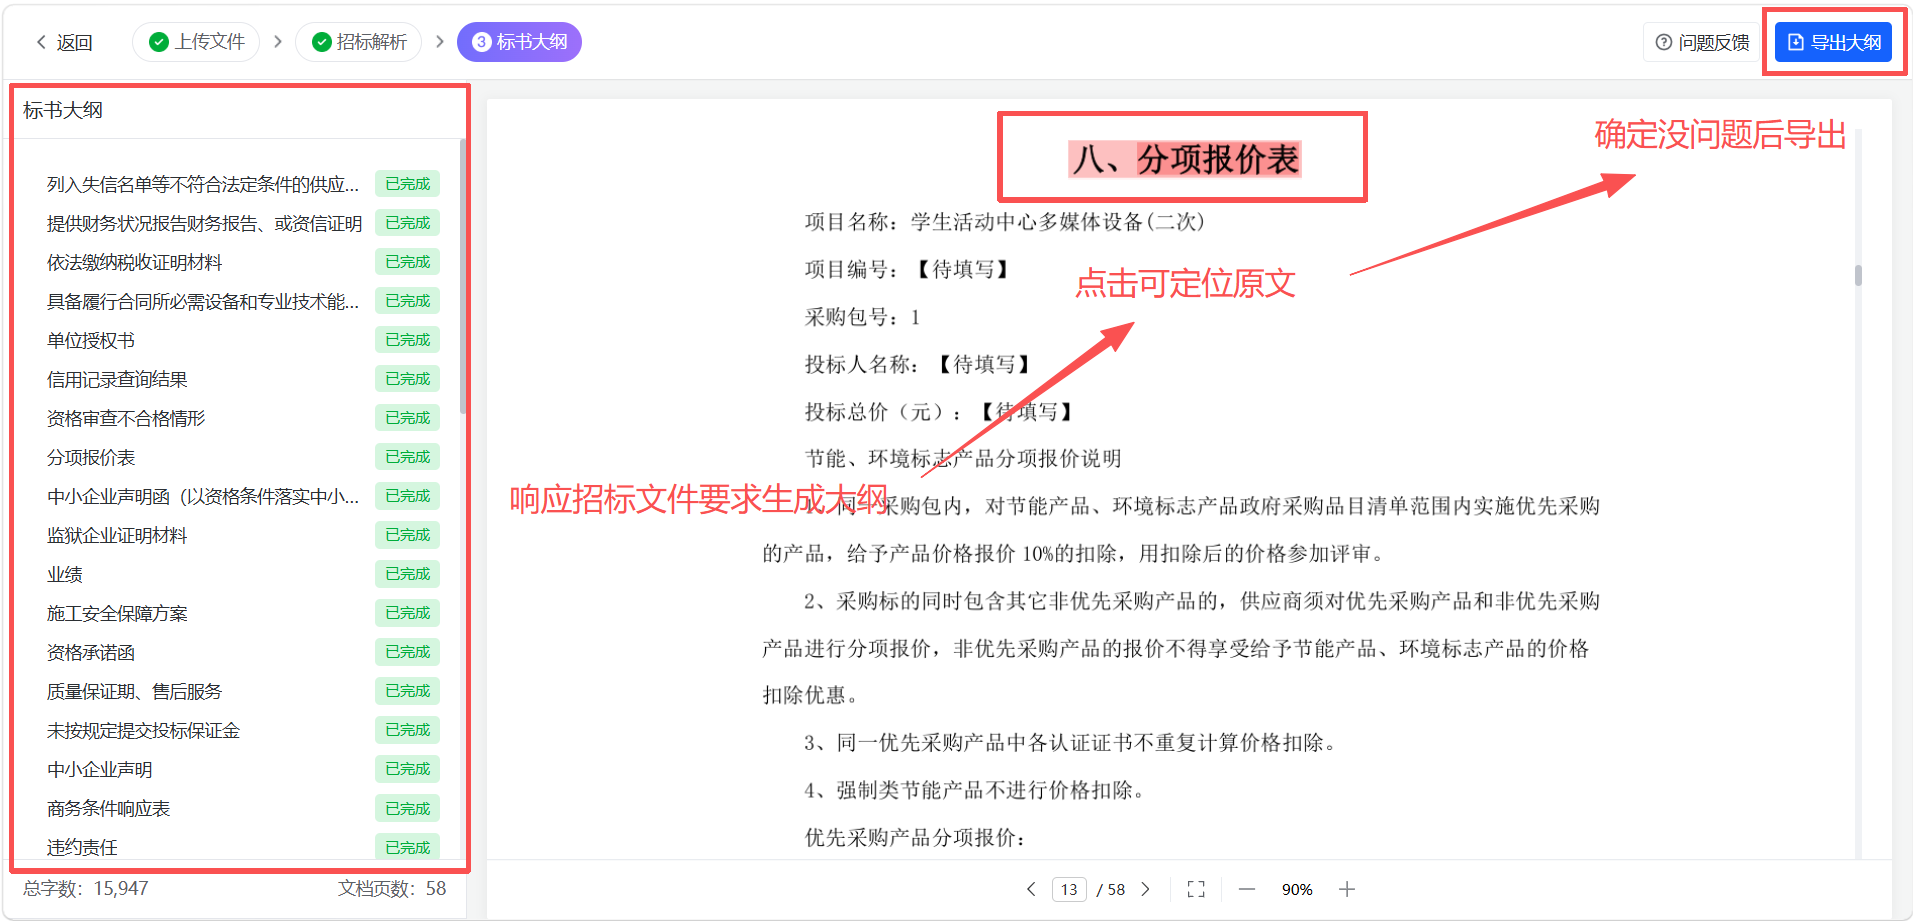Toggle fullscreen view icon
The image size is (1917, 921).
1196,889
